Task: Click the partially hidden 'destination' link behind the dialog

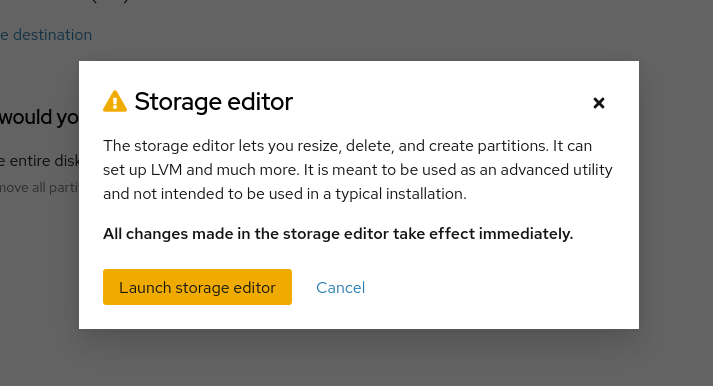Action: point(46,35)
